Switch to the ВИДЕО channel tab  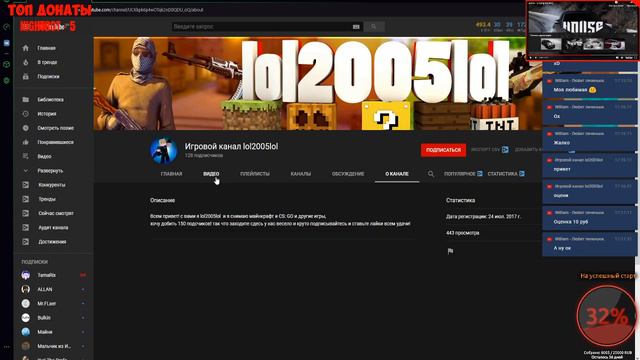211,174
